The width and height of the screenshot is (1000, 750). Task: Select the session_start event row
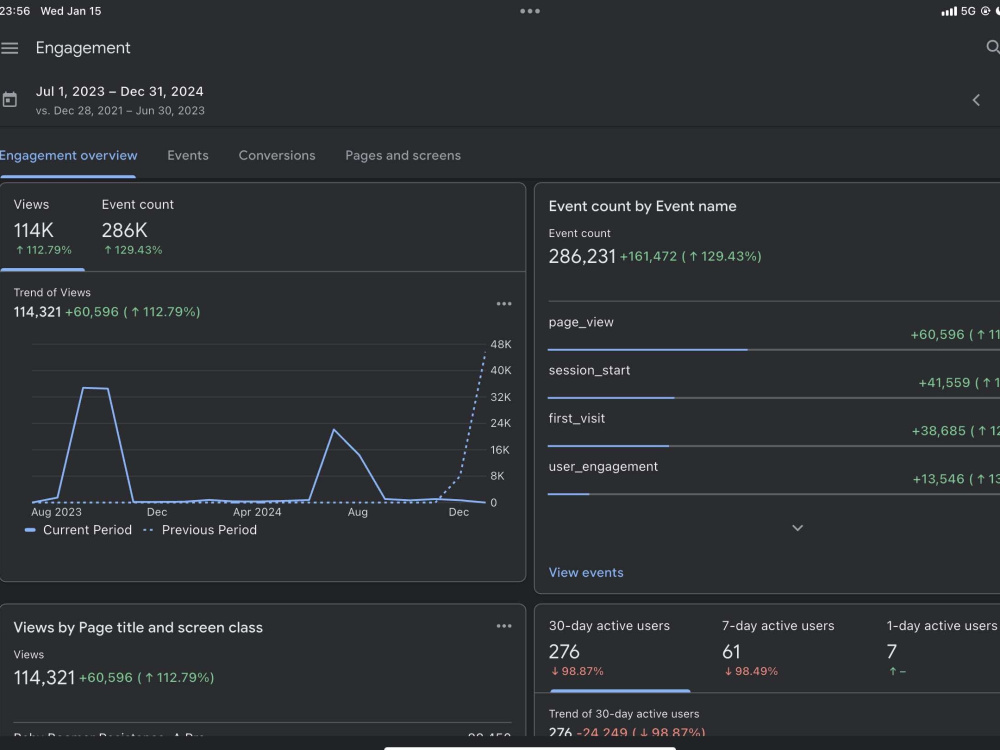[x=774, y=378]
